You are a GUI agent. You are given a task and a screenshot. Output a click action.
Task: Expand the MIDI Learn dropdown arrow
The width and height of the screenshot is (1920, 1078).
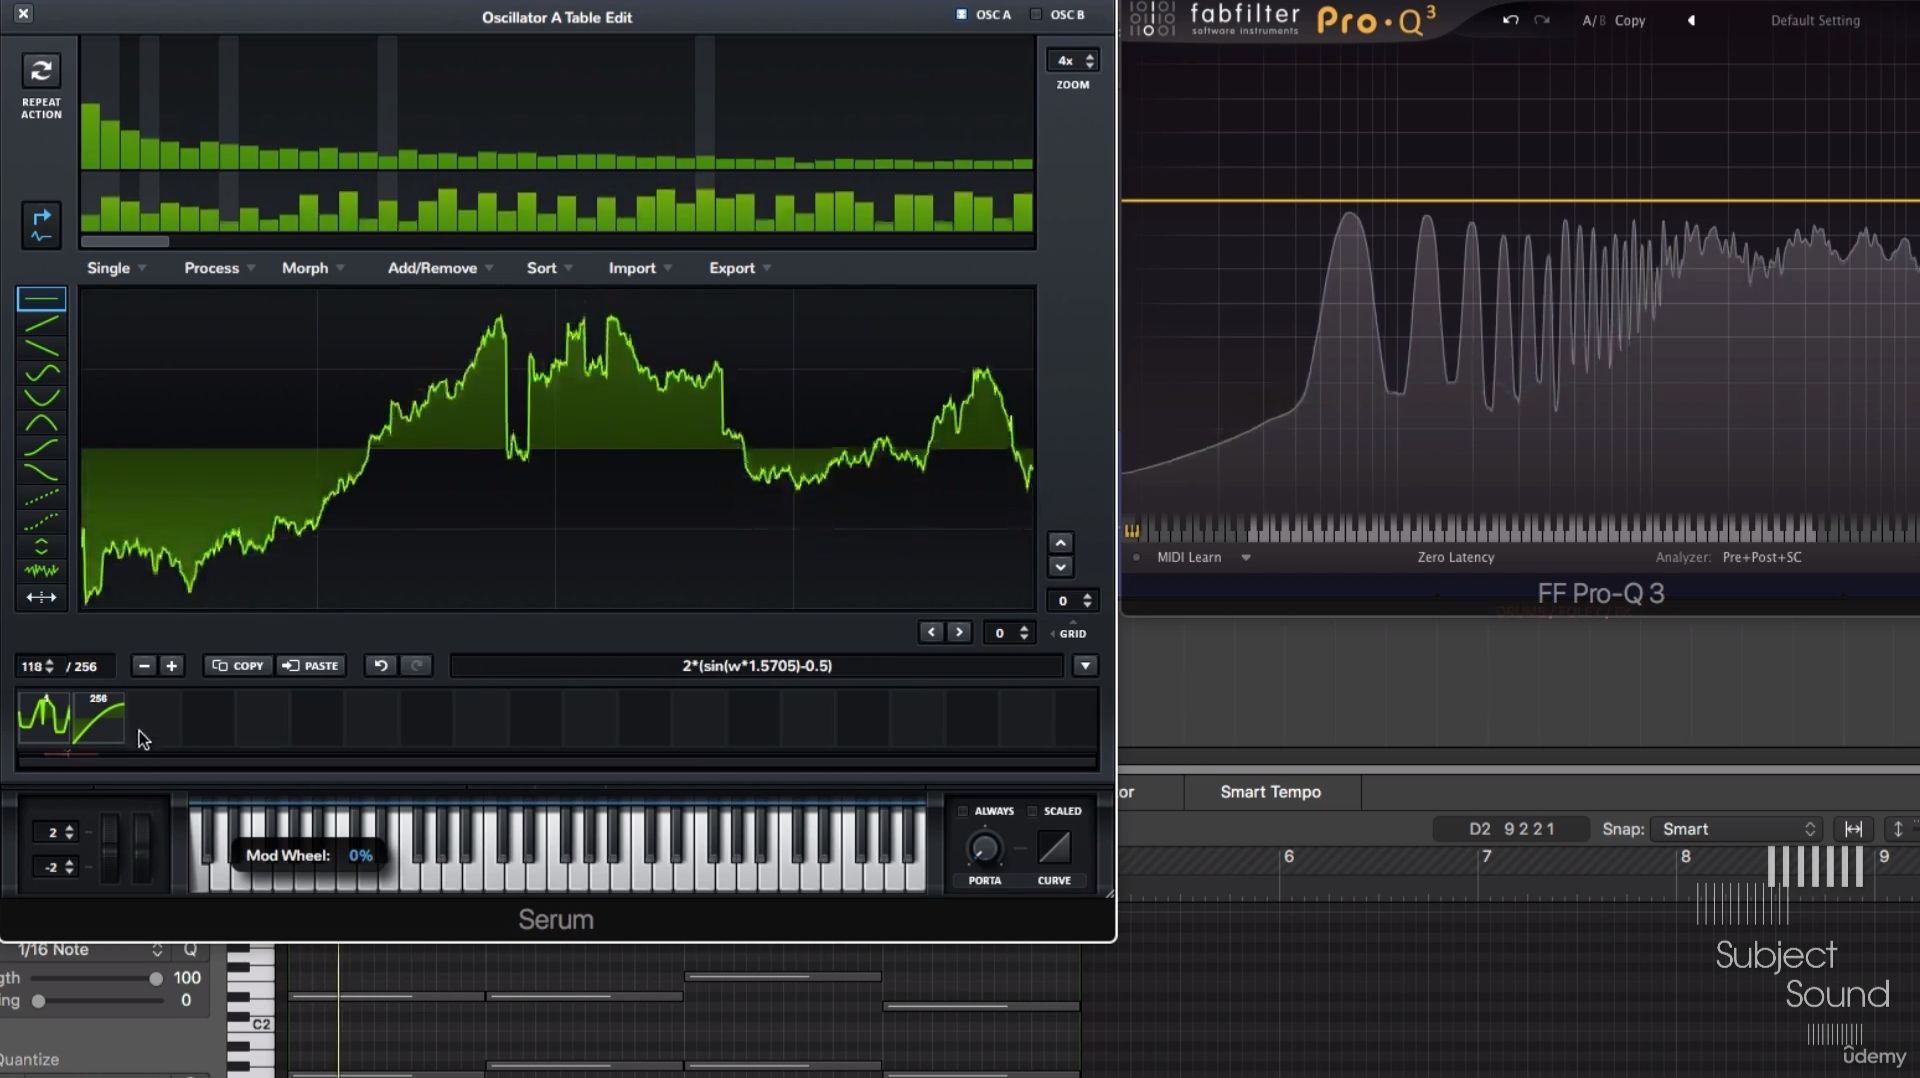point(1246,557)
